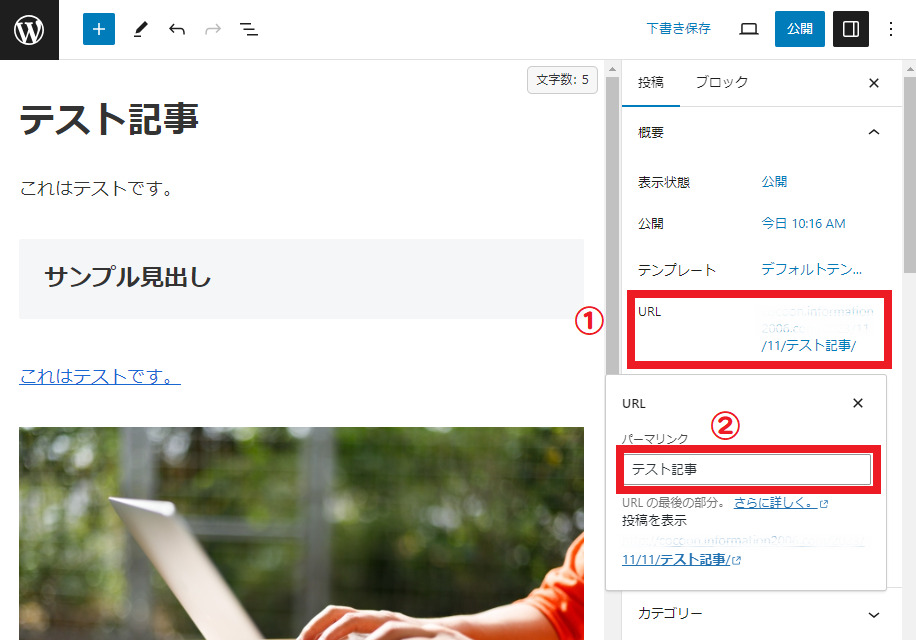Click 下書き保存 to save draft
Image resolution: width=916 pixels, height=640 pixels.
click(x=678, y=29)
